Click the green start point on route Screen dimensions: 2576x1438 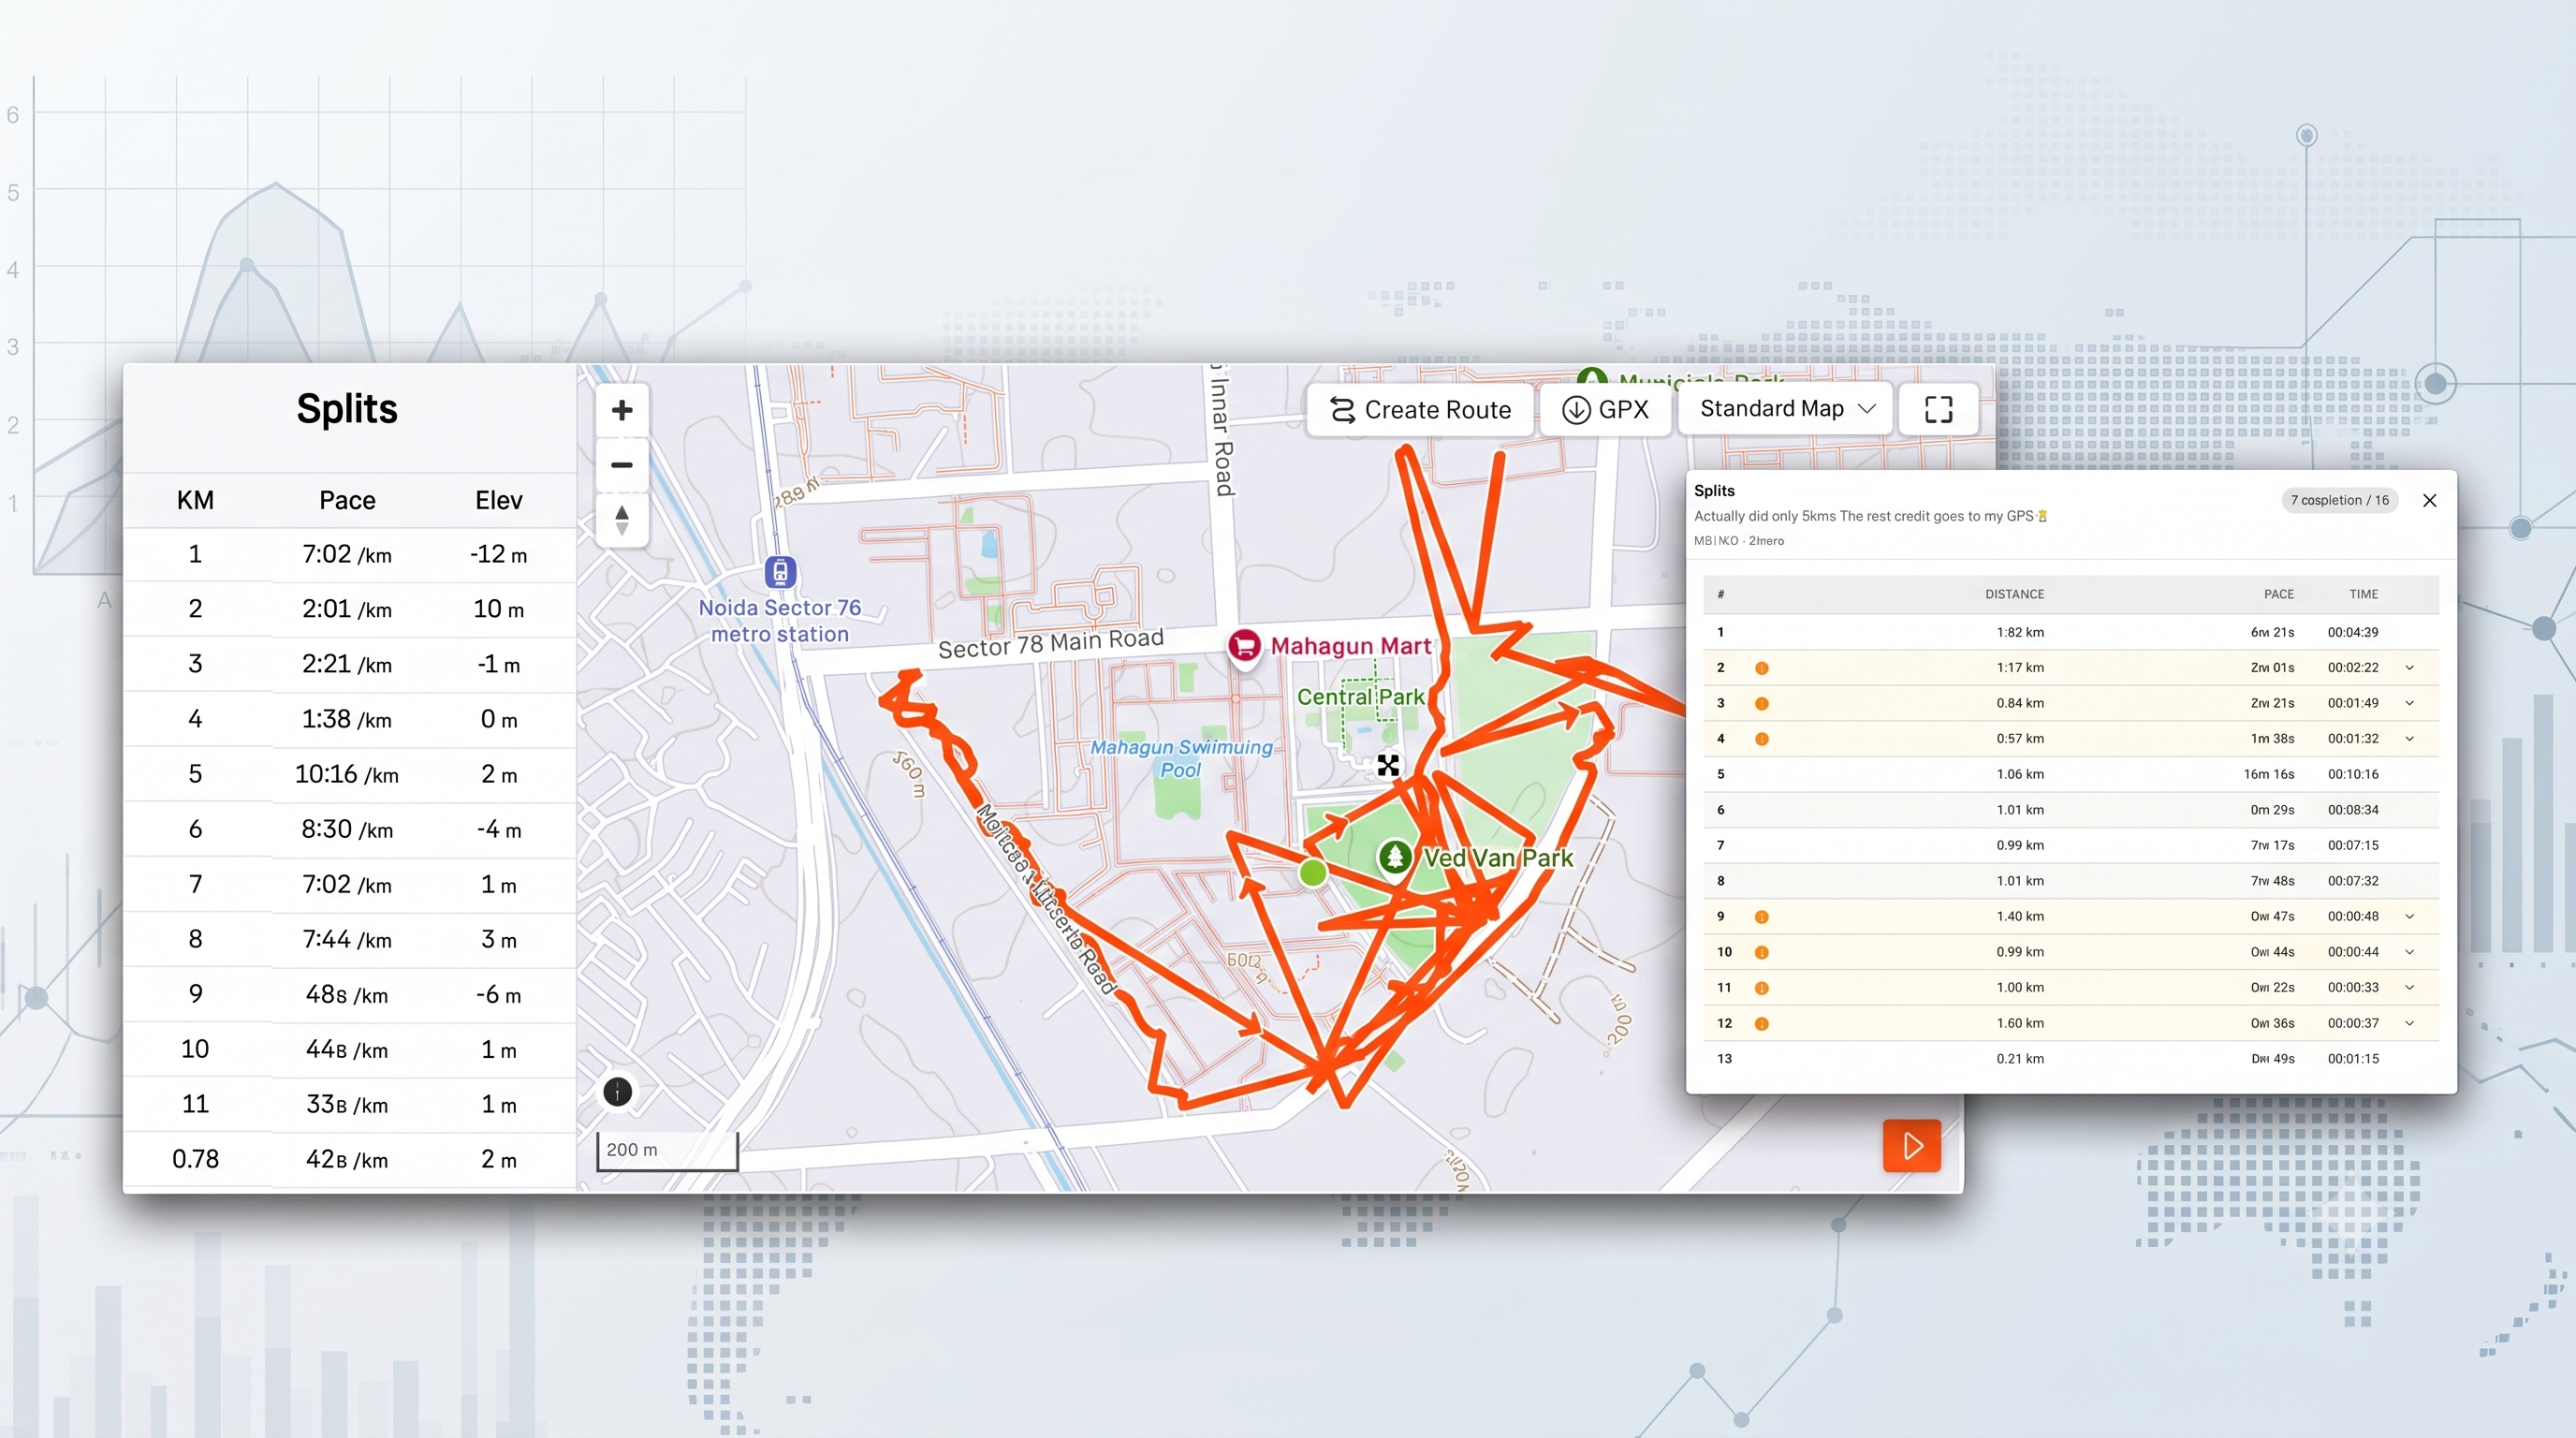click(x=1313, y=873)
